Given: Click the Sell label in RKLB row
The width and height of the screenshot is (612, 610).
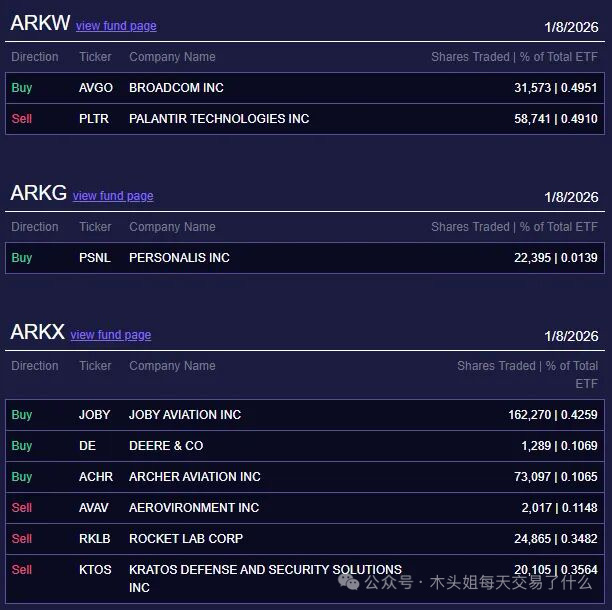Looking at the screenshot, I should coord(21,539).
